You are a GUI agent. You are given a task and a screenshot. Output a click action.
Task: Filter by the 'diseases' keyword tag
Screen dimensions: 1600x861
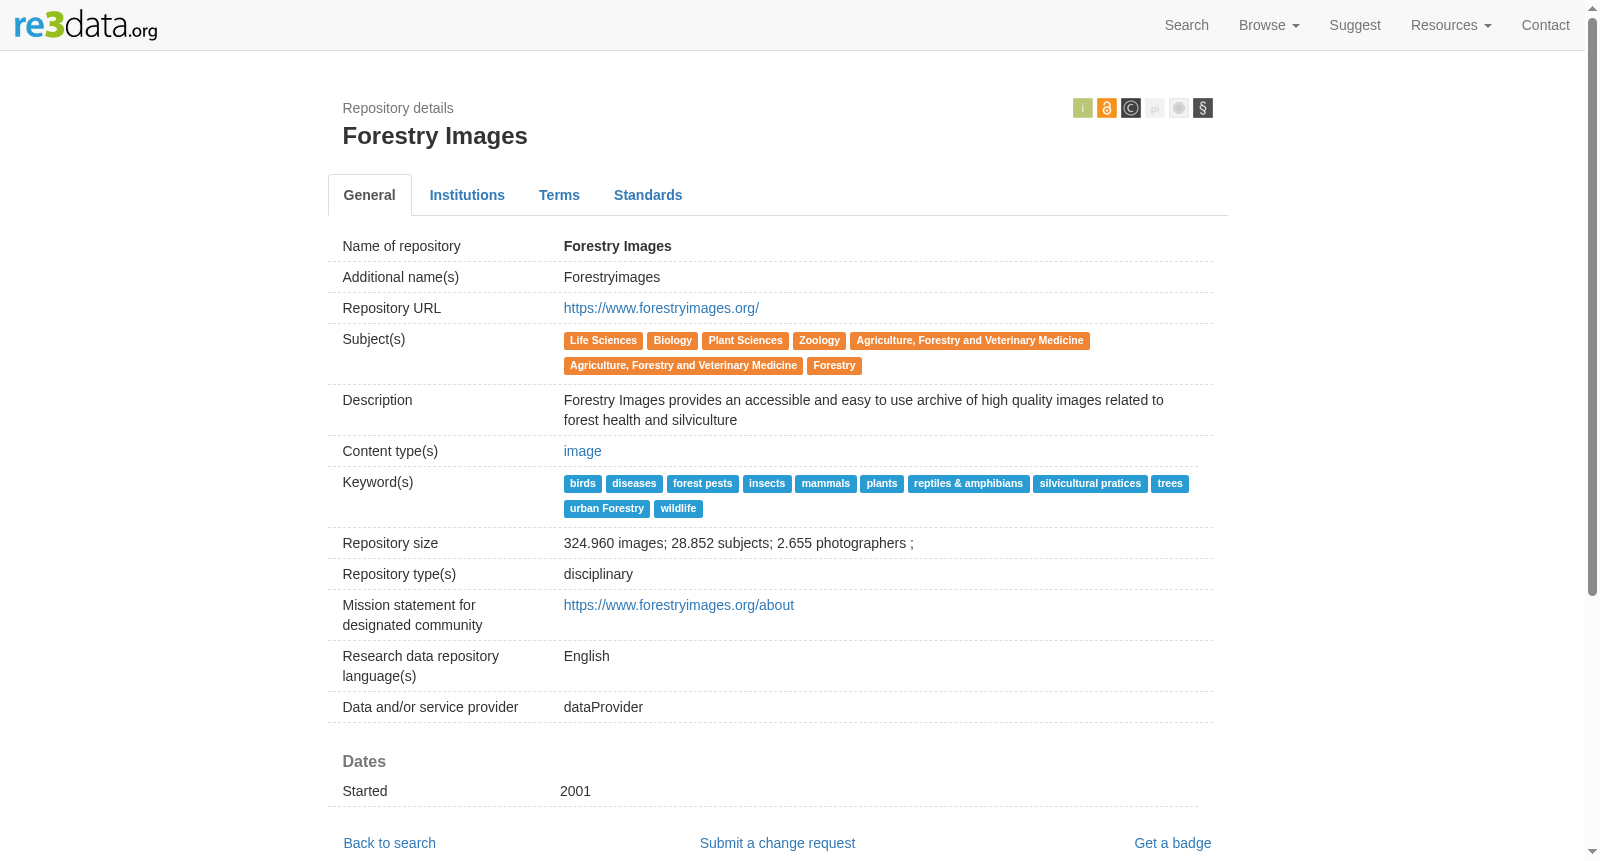click(x=634, y=484)
